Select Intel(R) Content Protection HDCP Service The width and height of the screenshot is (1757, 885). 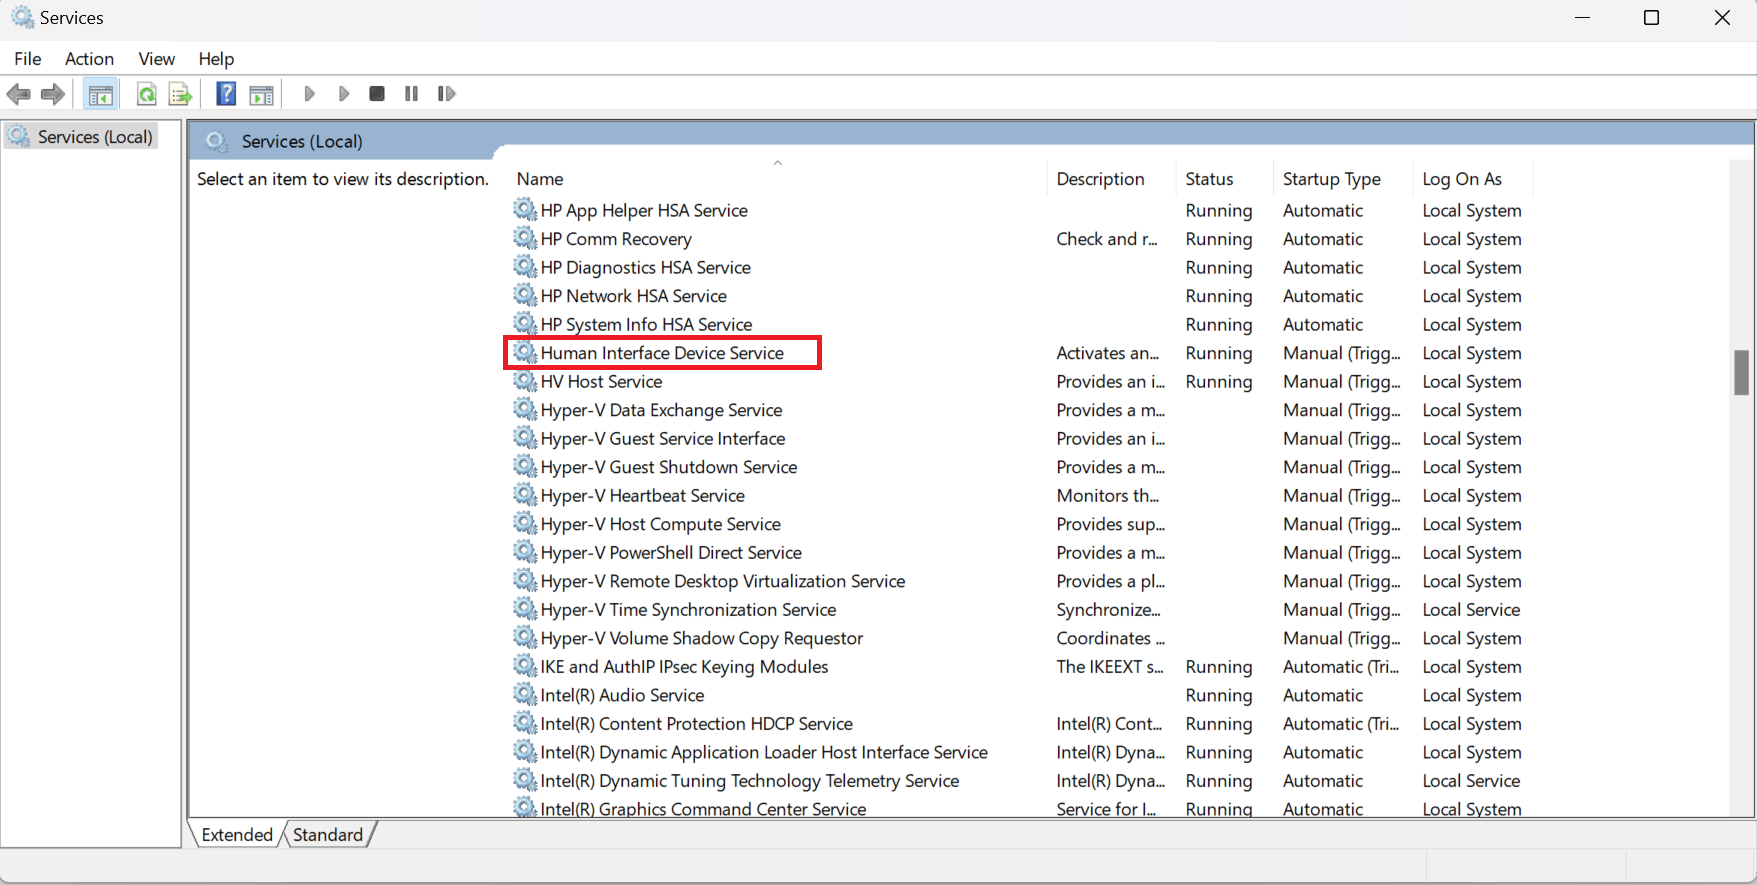click(x=697, y=724)
